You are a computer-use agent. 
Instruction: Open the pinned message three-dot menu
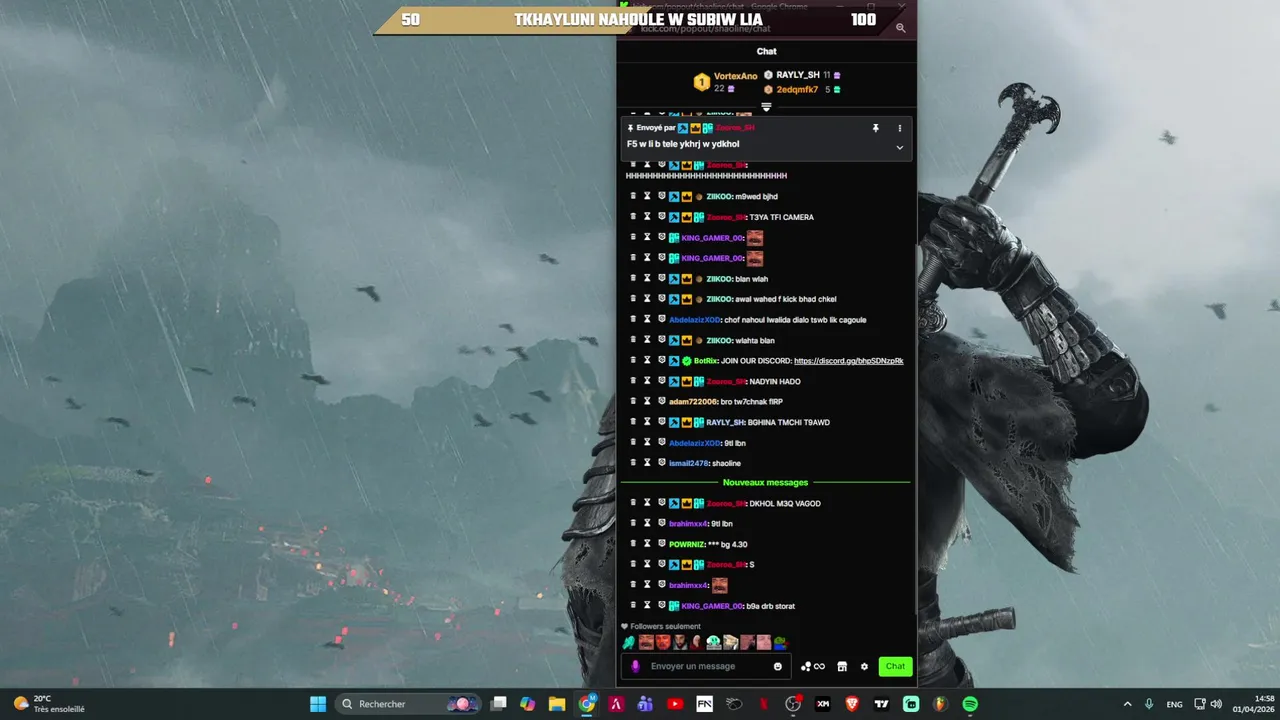tap(899, 128)
